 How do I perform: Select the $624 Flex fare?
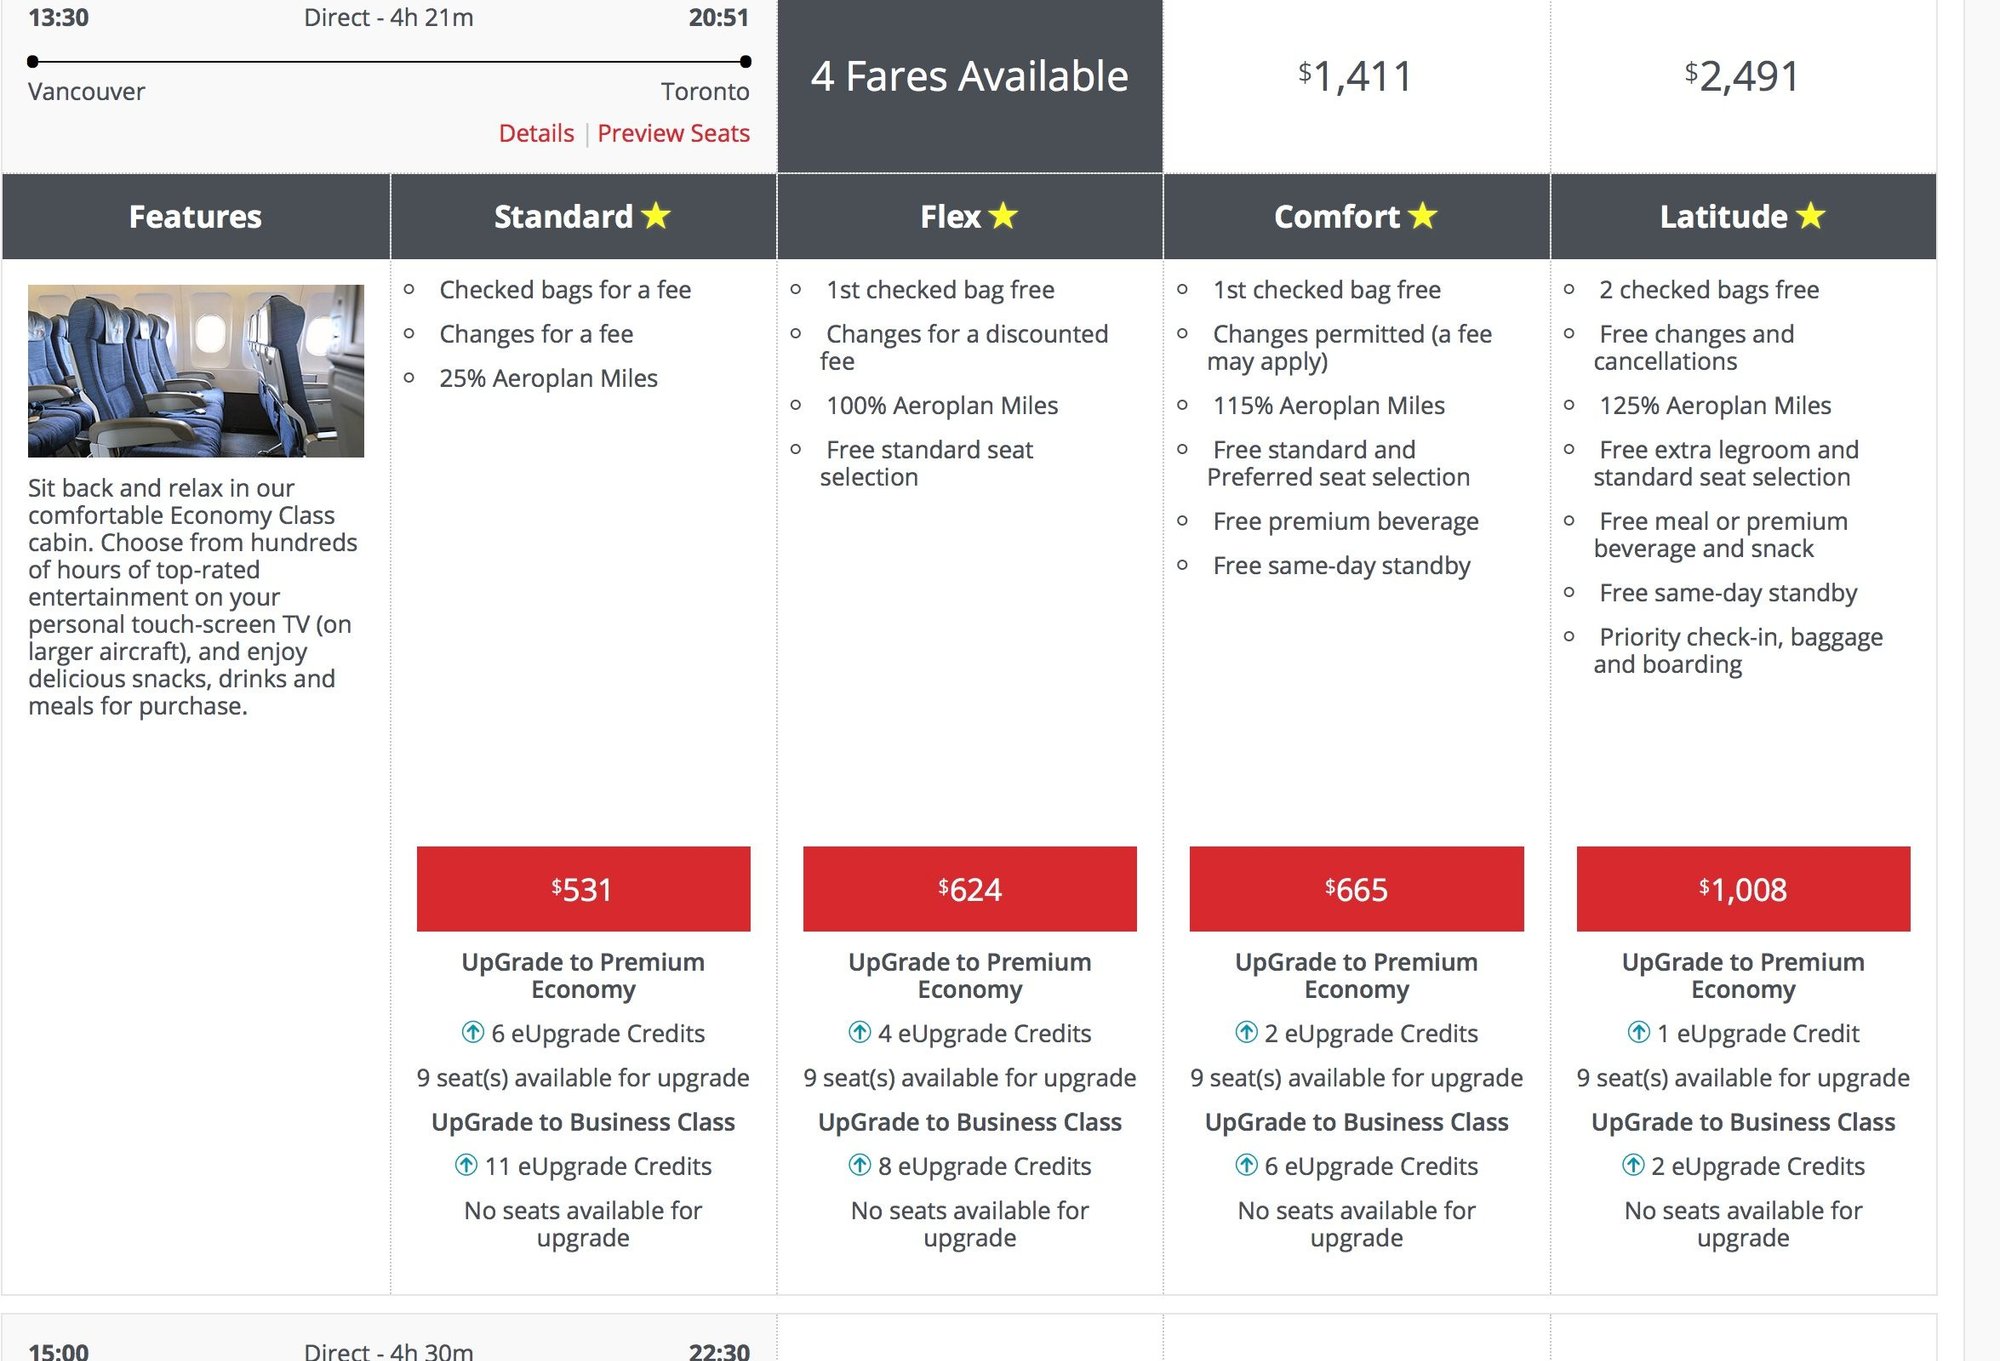click(969, 889)
